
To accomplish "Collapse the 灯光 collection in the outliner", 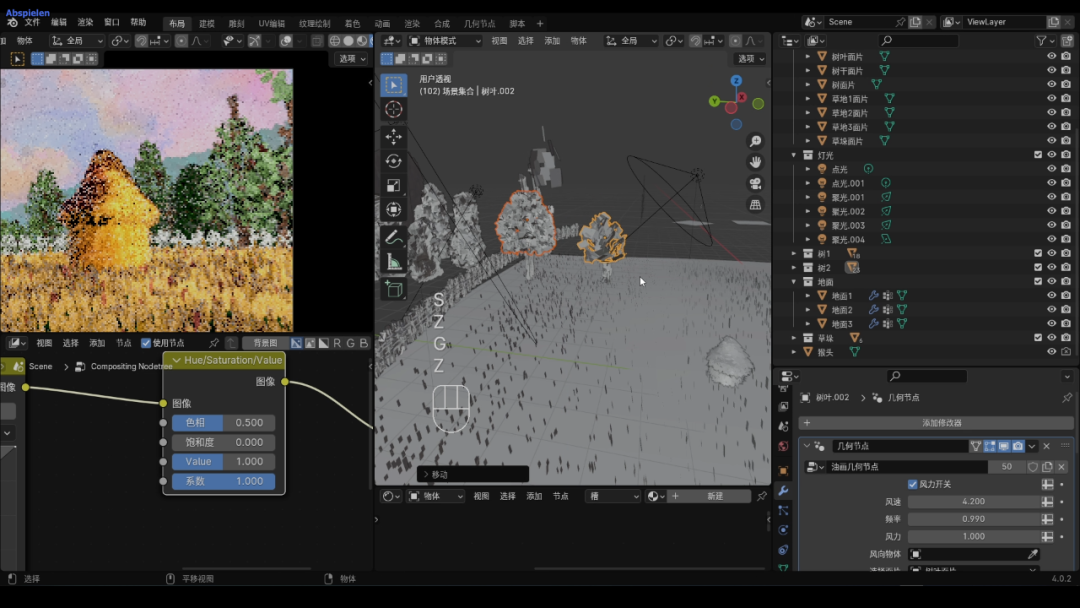I will [794, 155].
